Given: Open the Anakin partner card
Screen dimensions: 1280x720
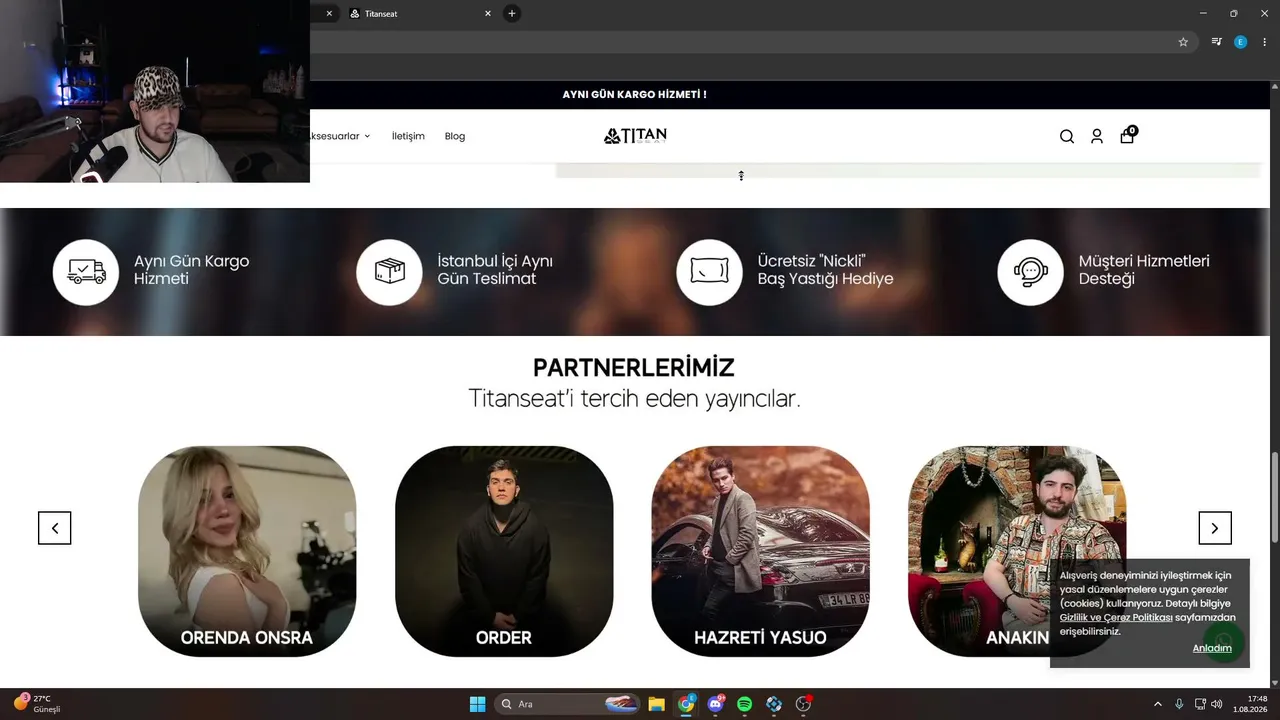Looking at the screenshot, I should coord(1017,551).
